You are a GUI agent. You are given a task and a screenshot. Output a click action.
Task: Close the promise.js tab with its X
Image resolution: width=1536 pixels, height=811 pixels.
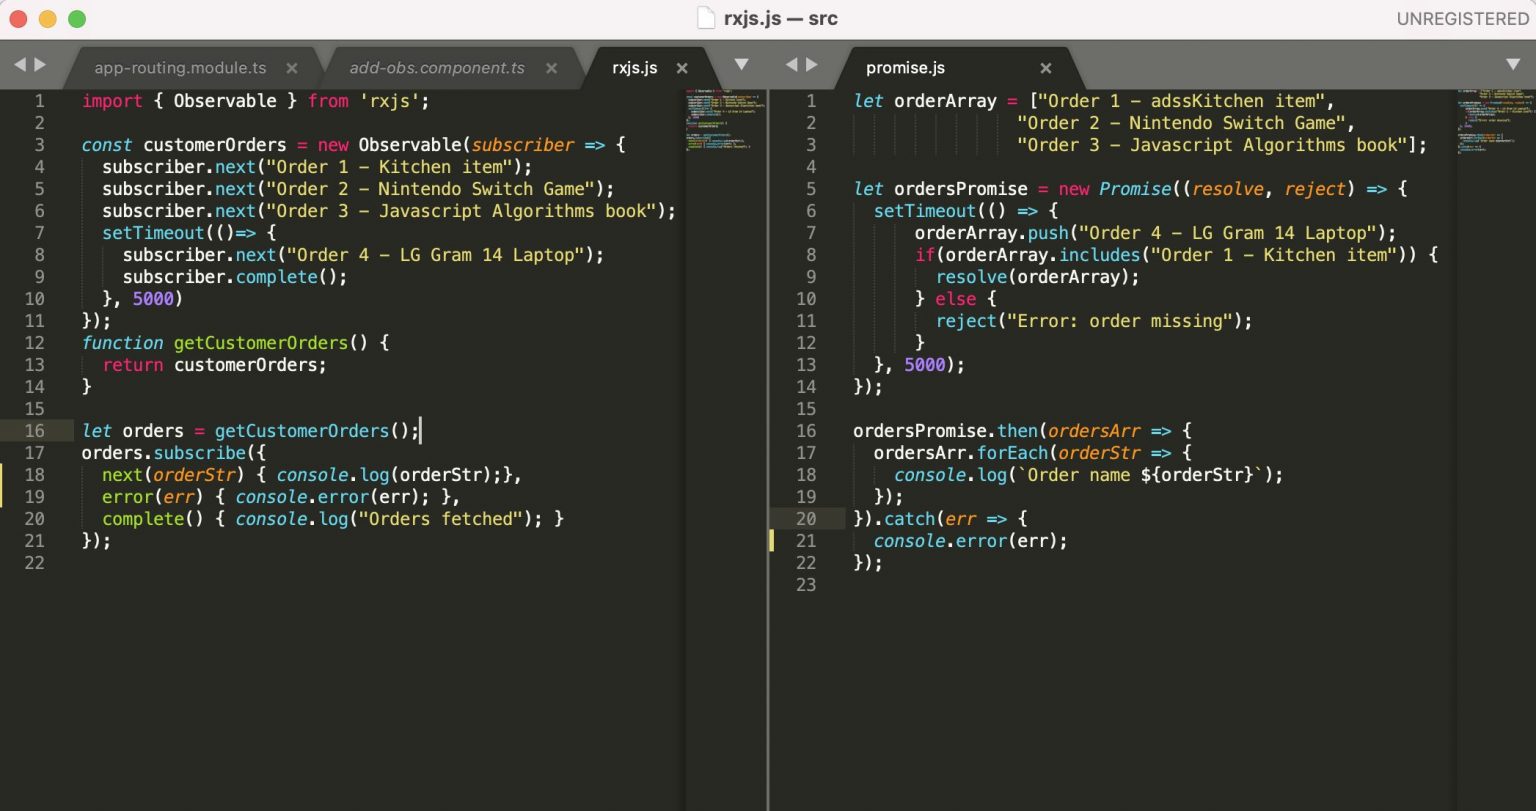[x=1045, y=68]
